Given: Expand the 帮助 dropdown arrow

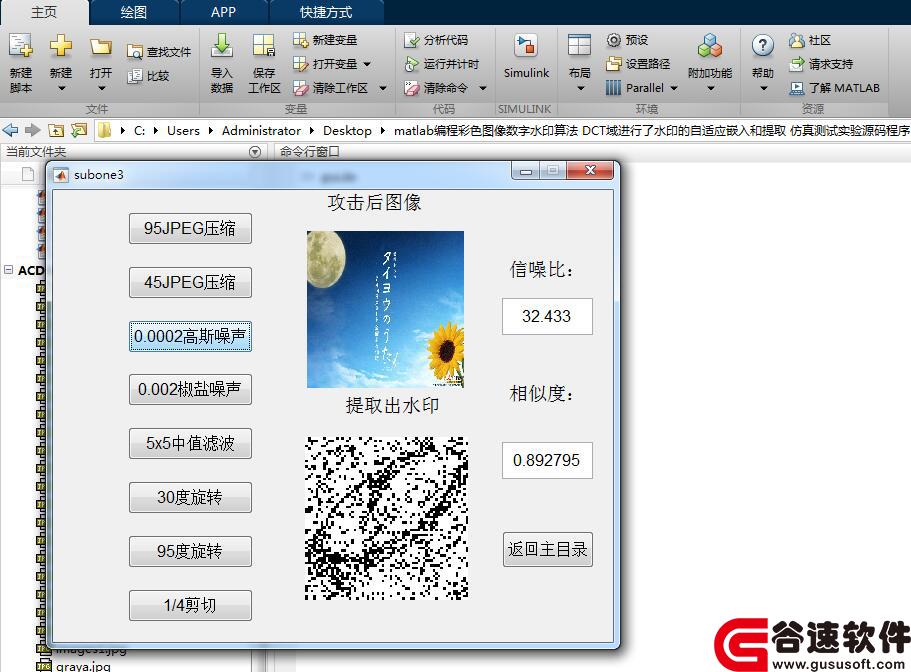Looking at the screenshot, I should pos(763,88).
